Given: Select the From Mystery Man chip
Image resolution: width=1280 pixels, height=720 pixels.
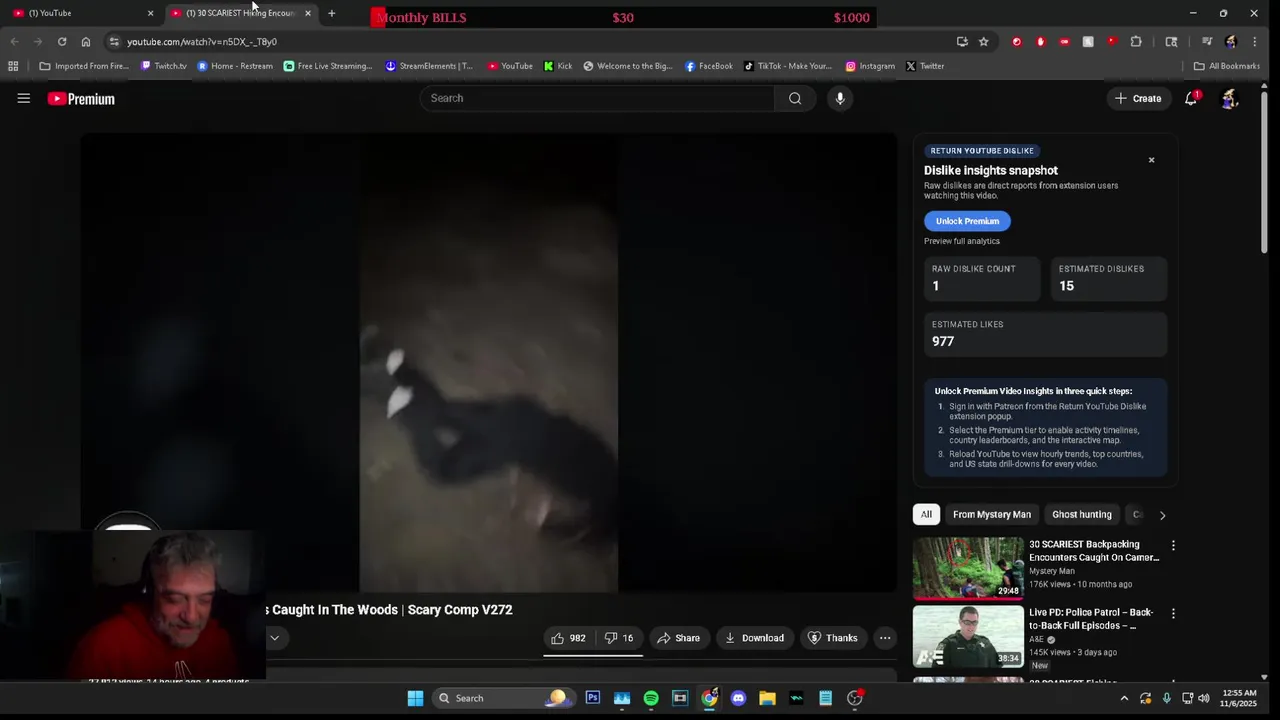Looking at the screenshot, I should tap(991, 514).
